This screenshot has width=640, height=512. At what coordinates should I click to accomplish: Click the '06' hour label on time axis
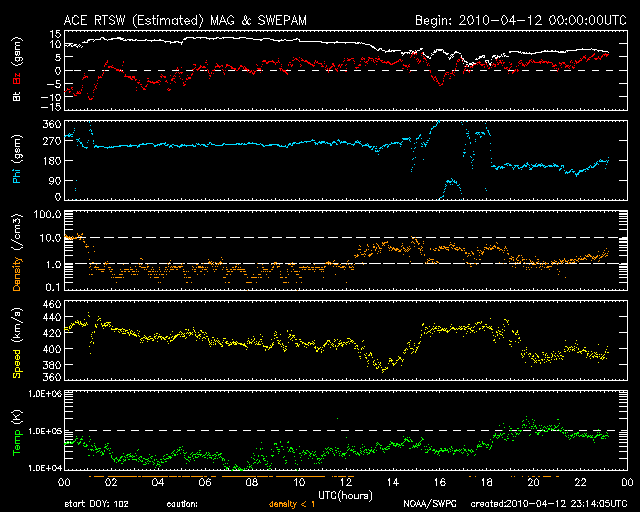coord(205,483)
